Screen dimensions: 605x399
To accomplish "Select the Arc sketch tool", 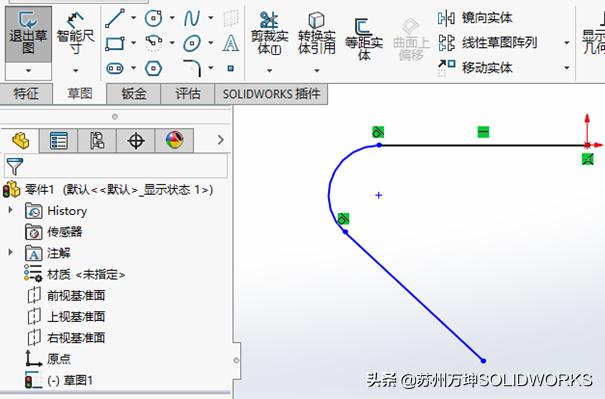I will tap(154, 43).
